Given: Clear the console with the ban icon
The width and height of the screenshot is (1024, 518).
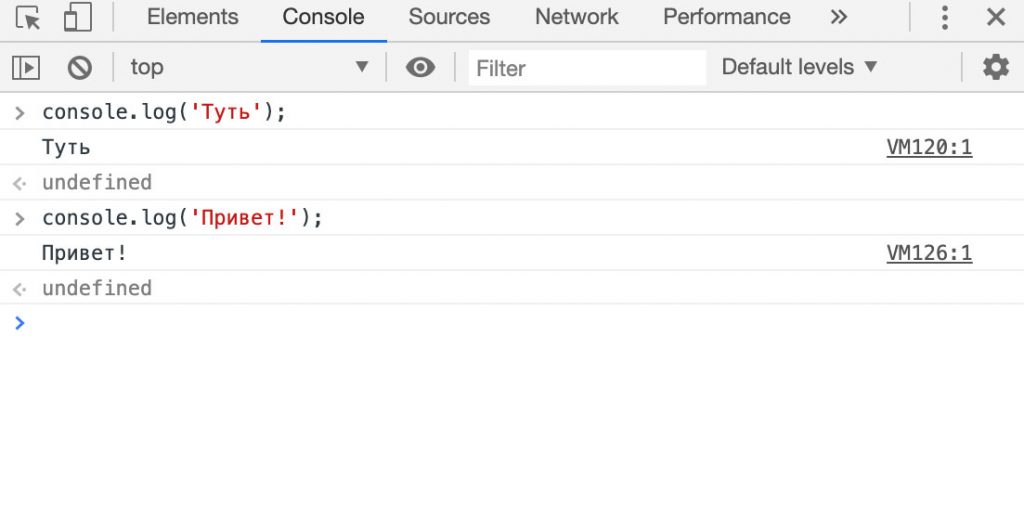Looking at the screenshot, I should pyautogui.click(x=80, y=68).
